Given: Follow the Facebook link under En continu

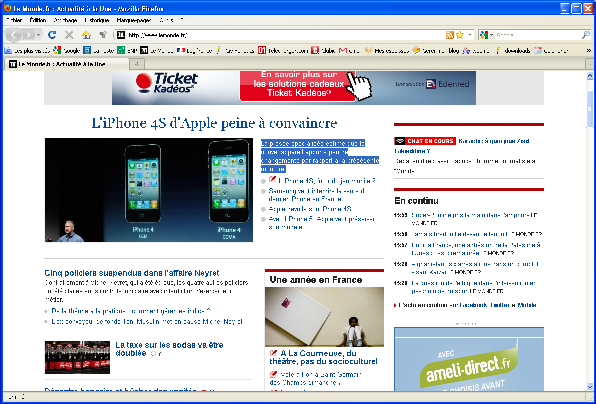Looking at the screenshot, I should [x=474, y=305].
